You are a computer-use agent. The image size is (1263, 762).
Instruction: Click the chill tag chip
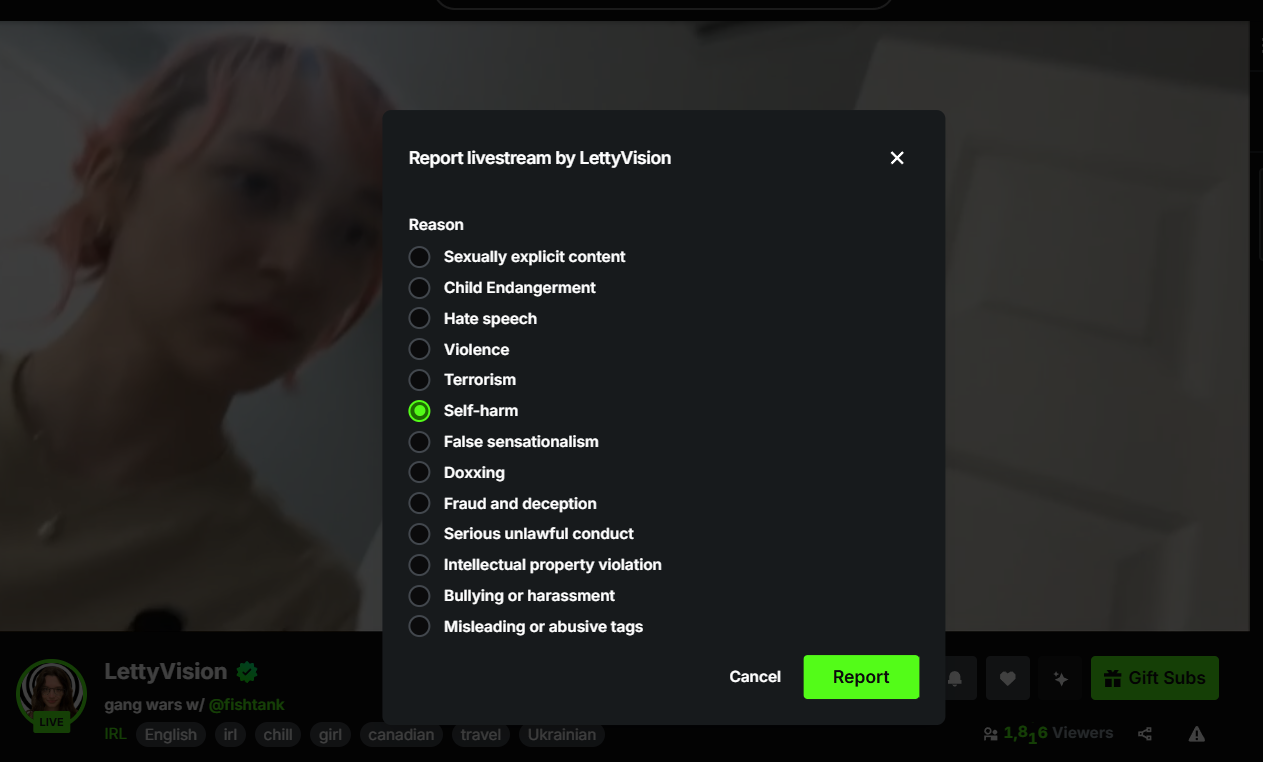tap(278, 735)
